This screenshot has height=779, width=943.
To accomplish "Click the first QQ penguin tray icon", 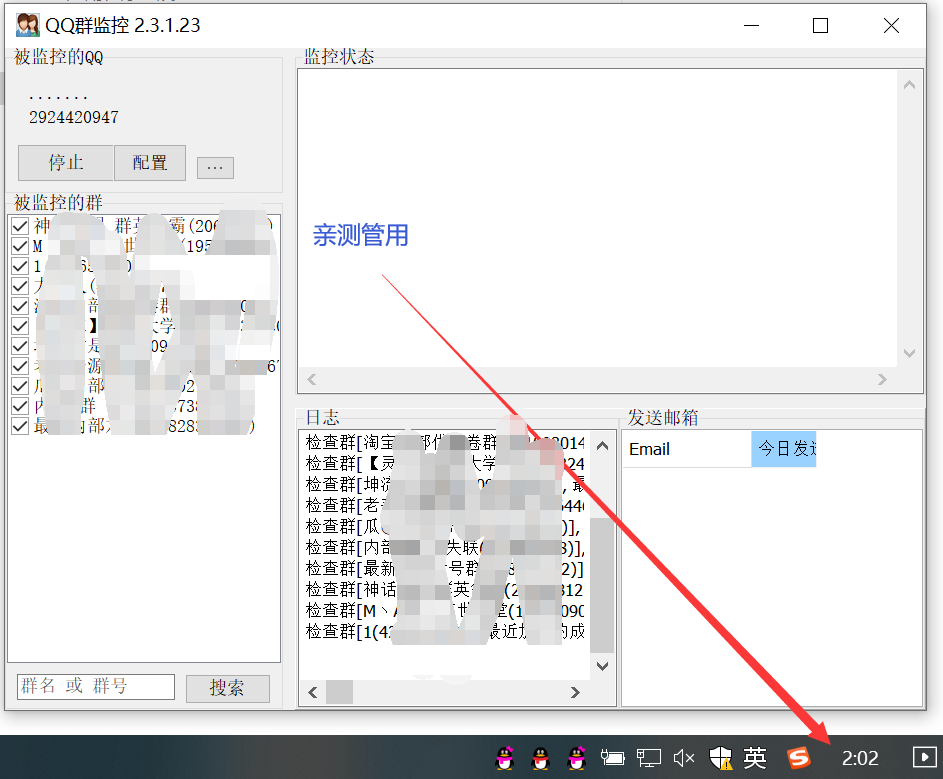I will [x=506, y=759].
